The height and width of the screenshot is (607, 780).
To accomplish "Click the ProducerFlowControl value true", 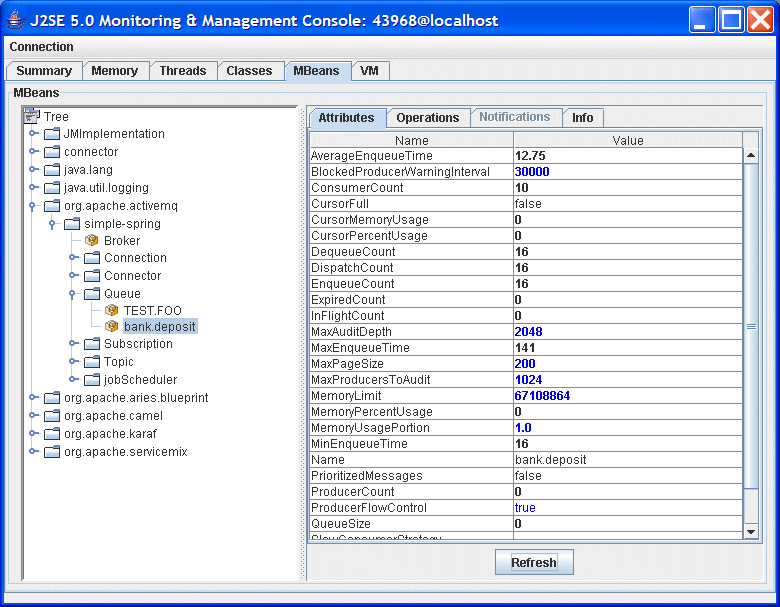I will [x=525, y=507].
